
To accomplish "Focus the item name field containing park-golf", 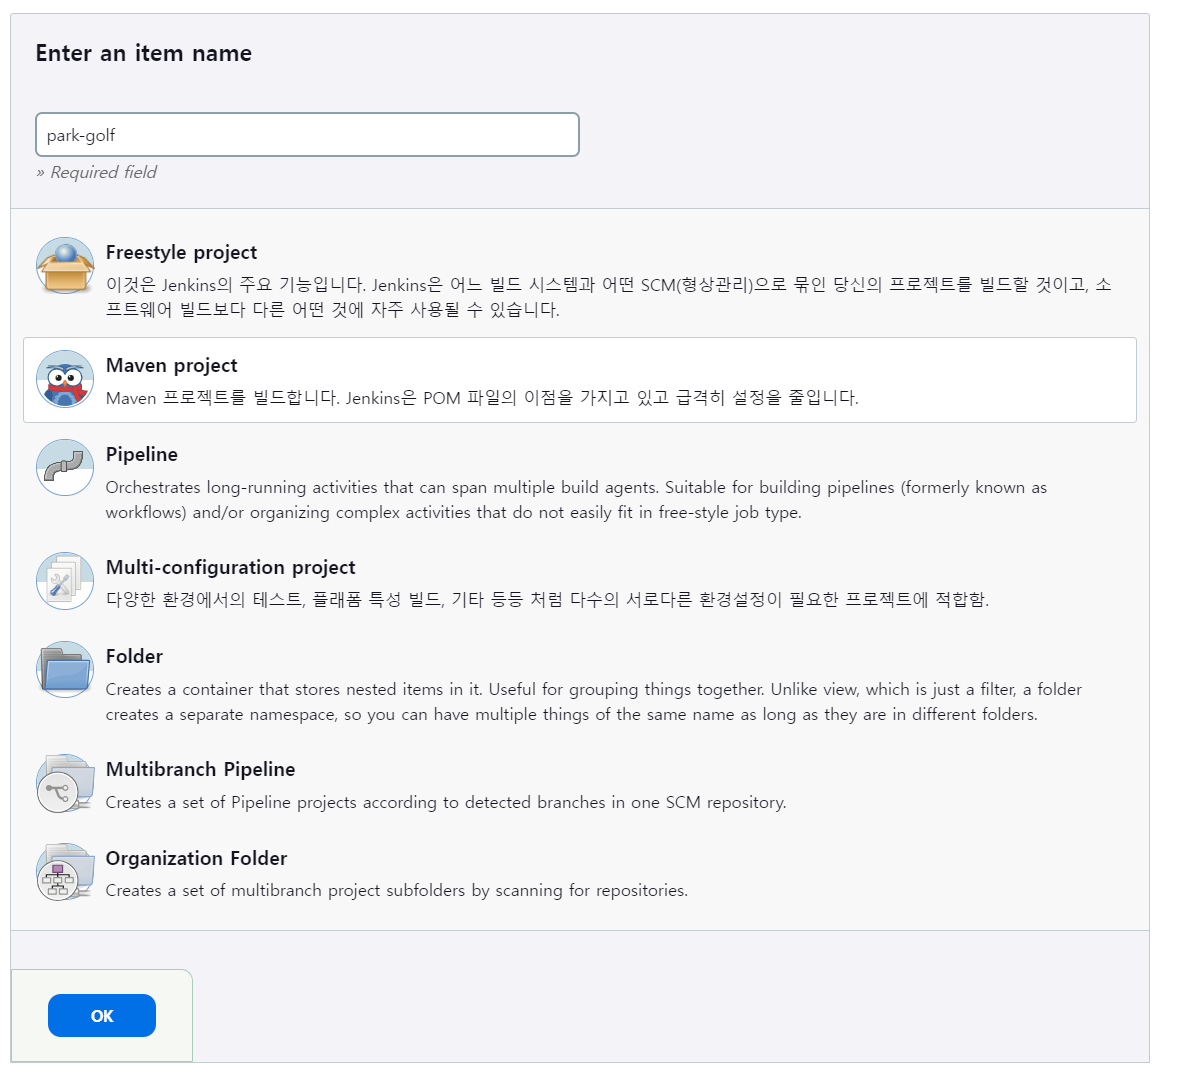I will (307, 134).
